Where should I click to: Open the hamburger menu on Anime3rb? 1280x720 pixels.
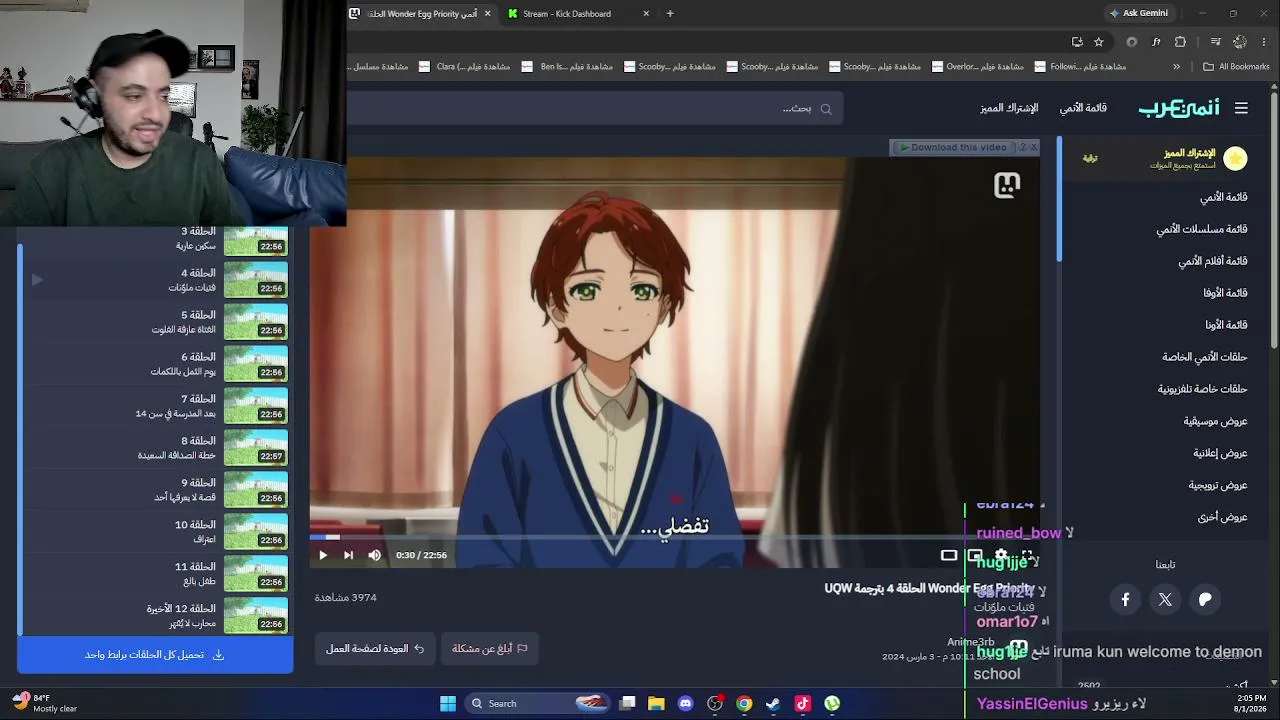[1241, 108]
